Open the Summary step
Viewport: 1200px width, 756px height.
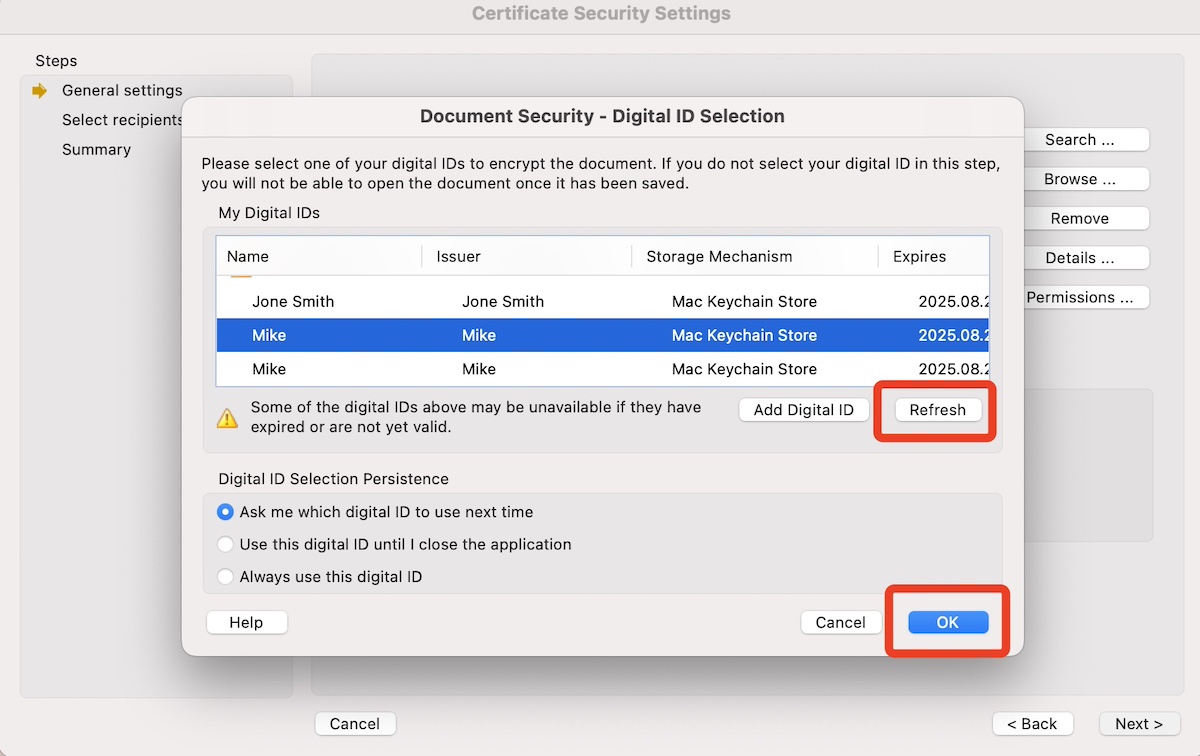pyautogui.click(x=96, y=149)
